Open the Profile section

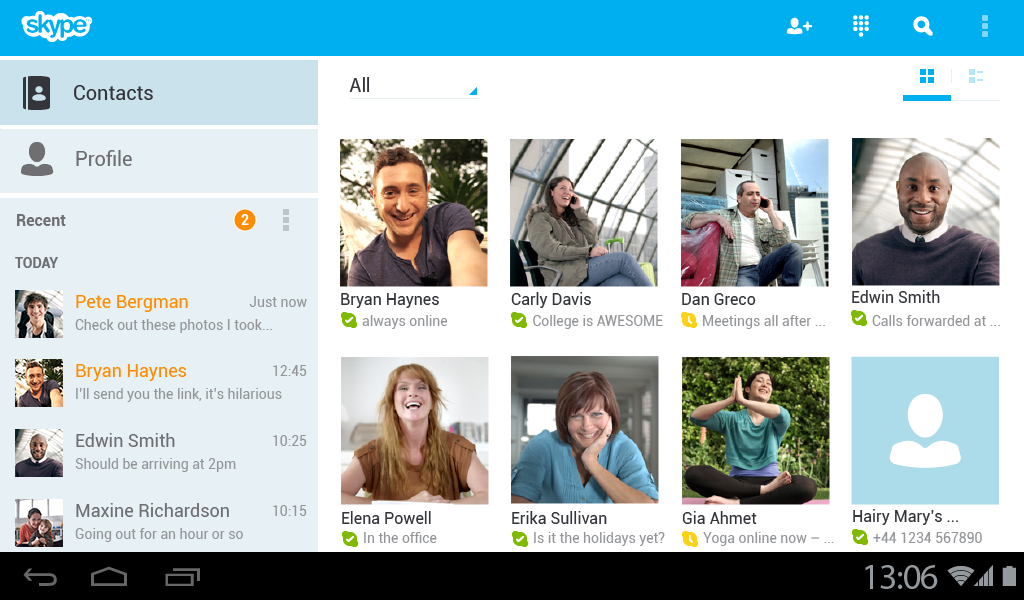pos(159,160)
